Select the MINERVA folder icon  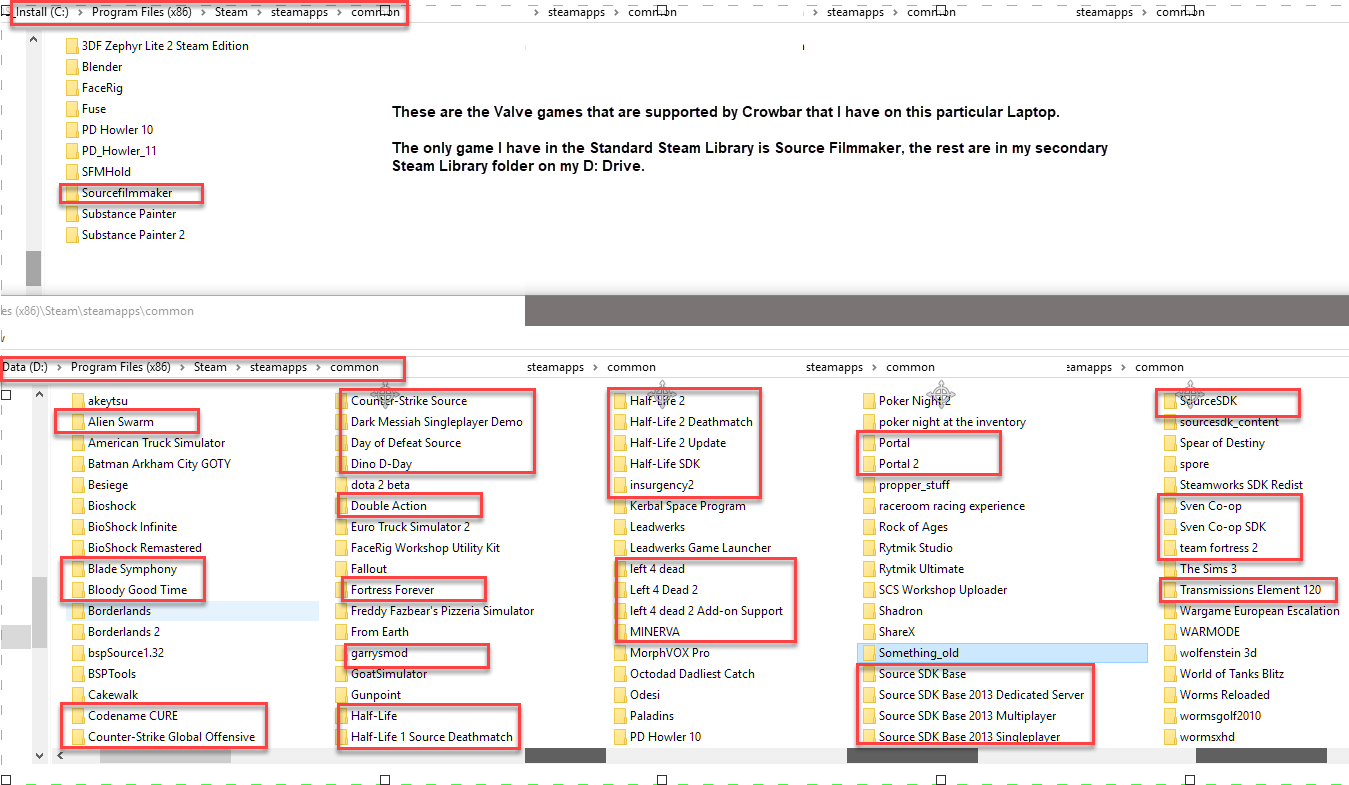coord(620,632)
